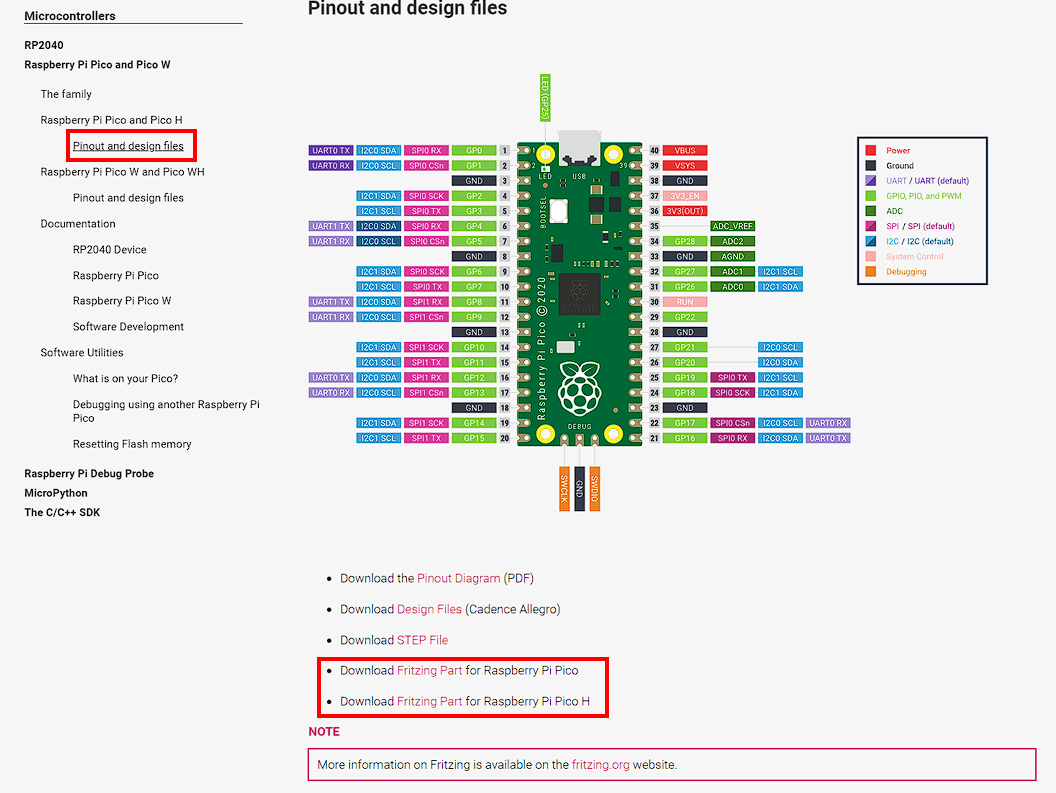Click the LED (GP25) label above board
Screen dimensions: 1056x793
(x=545, y=98)
